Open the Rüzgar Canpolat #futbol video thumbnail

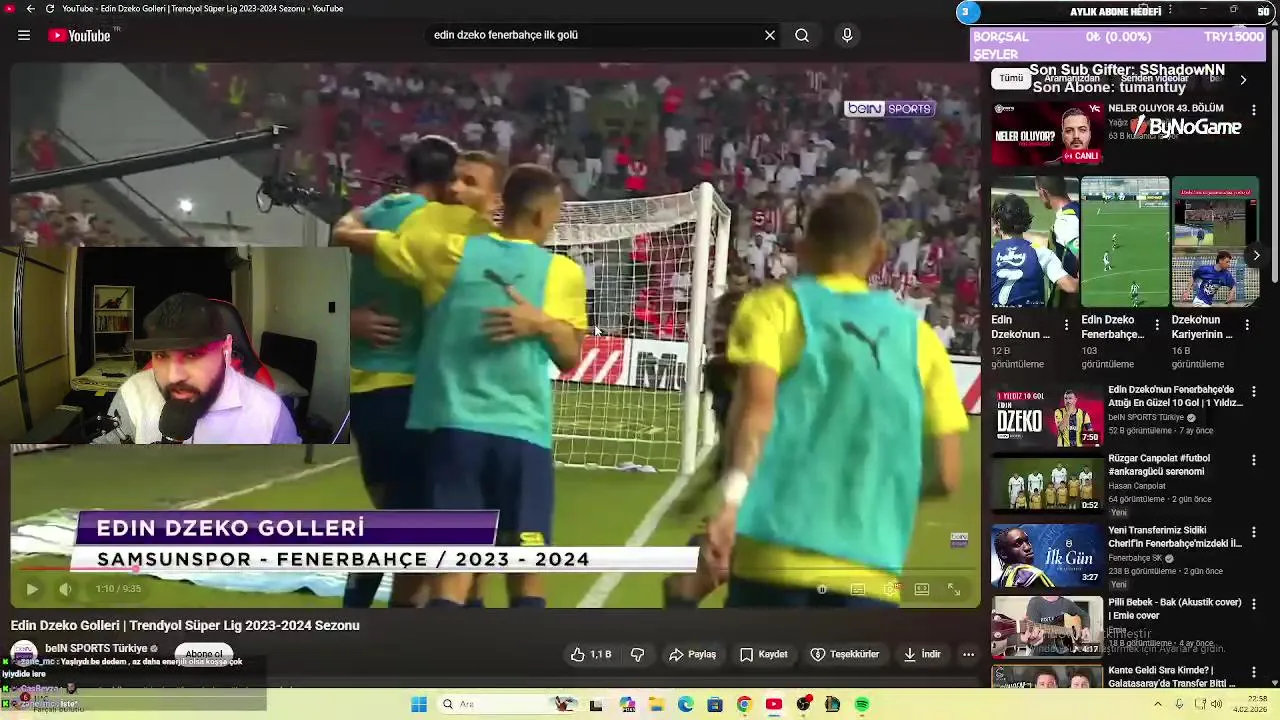1046,485
